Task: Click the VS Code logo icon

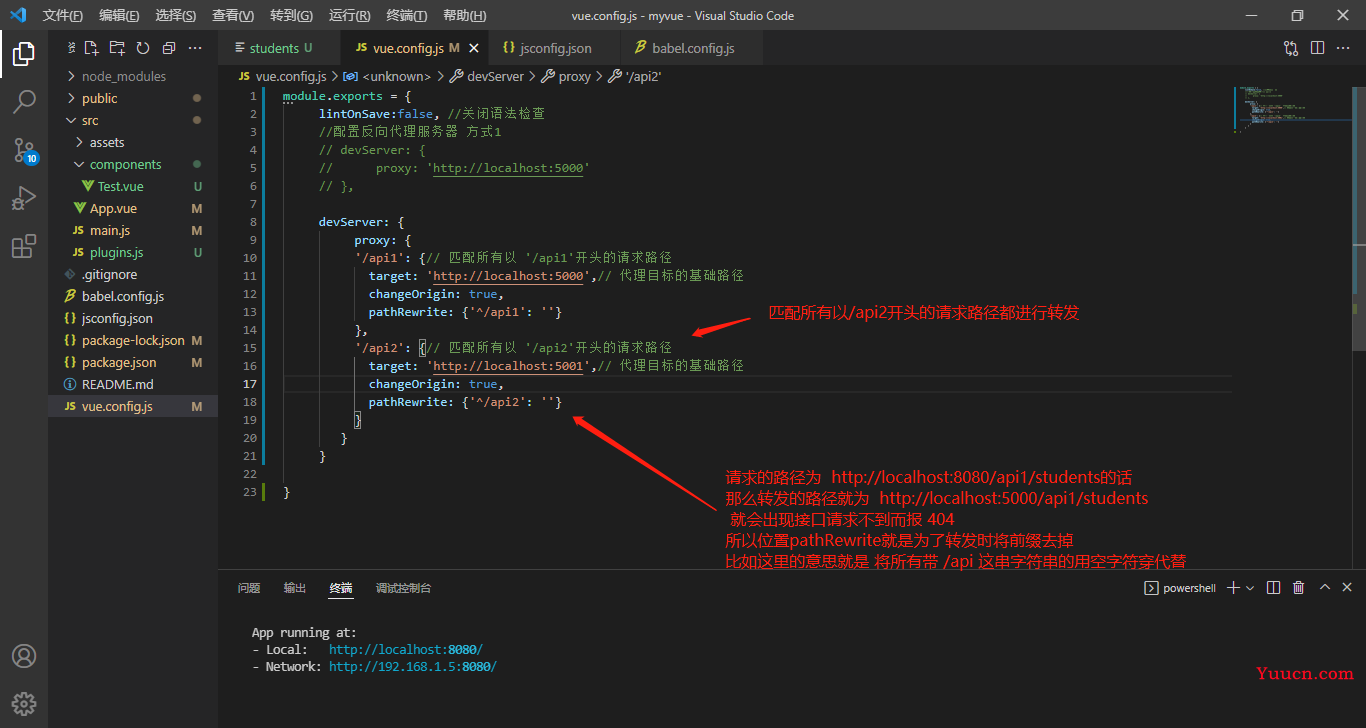Action: point(17,15)
